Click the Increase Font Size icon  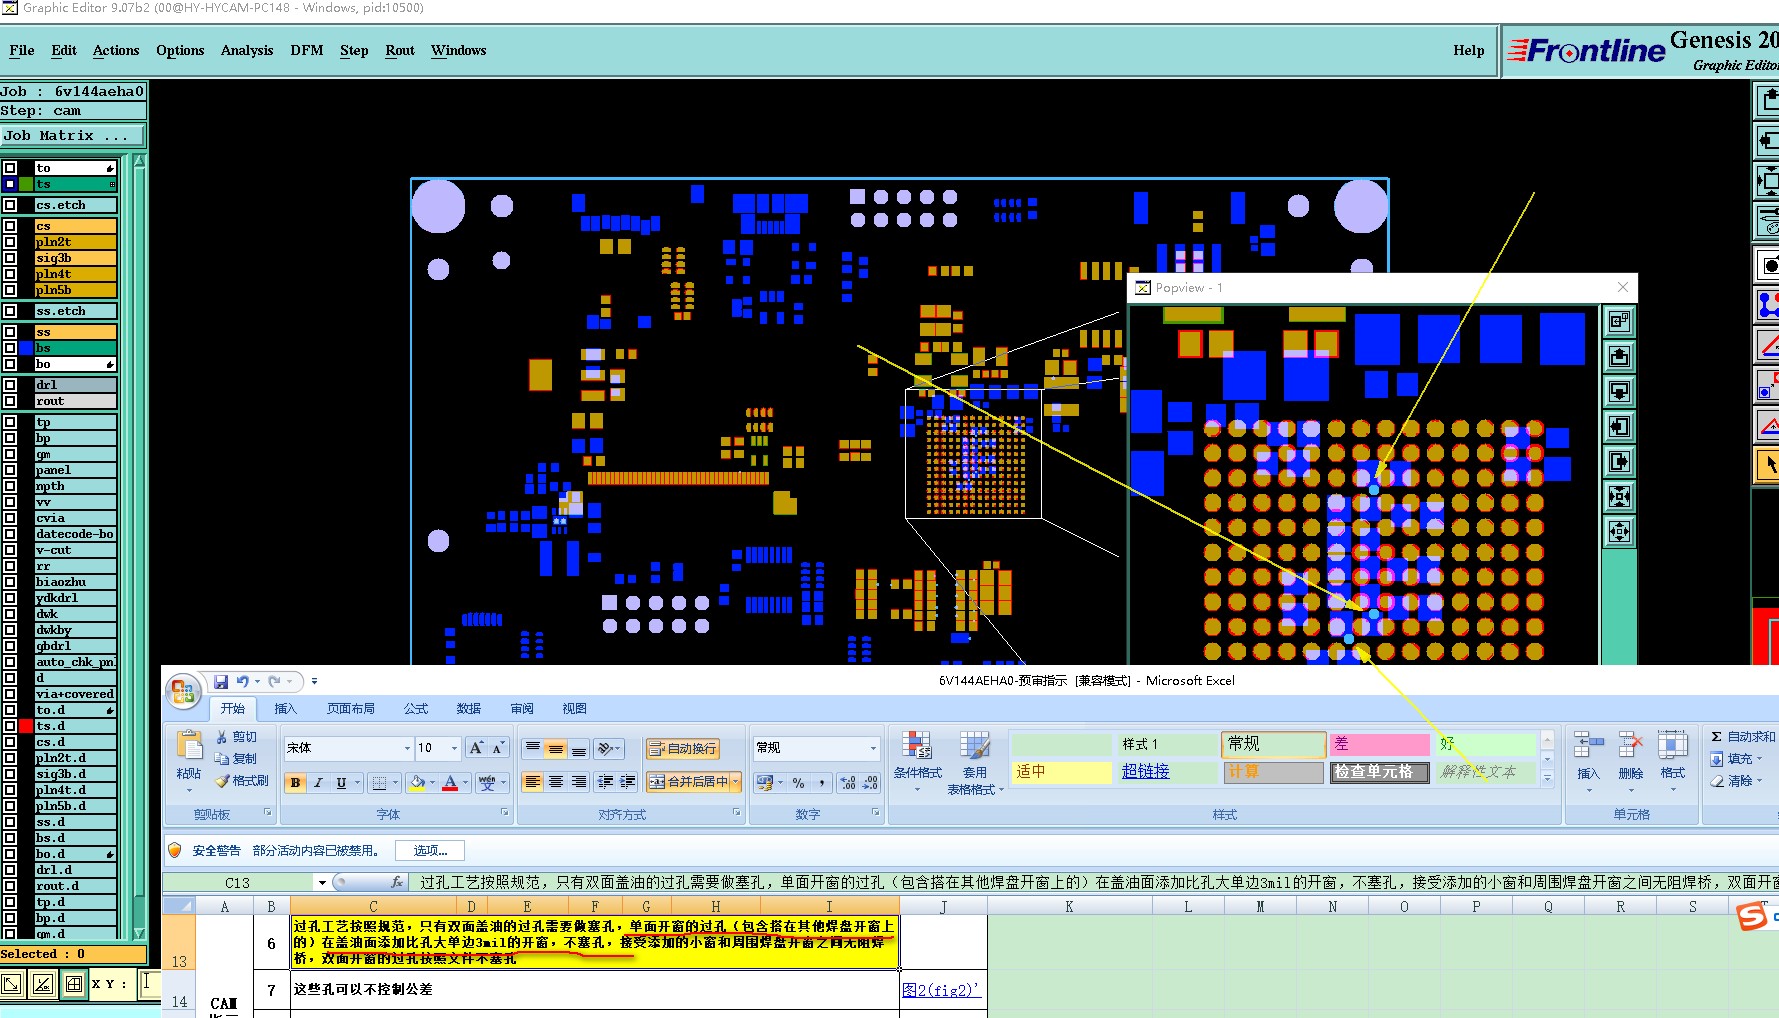(477, 748)
